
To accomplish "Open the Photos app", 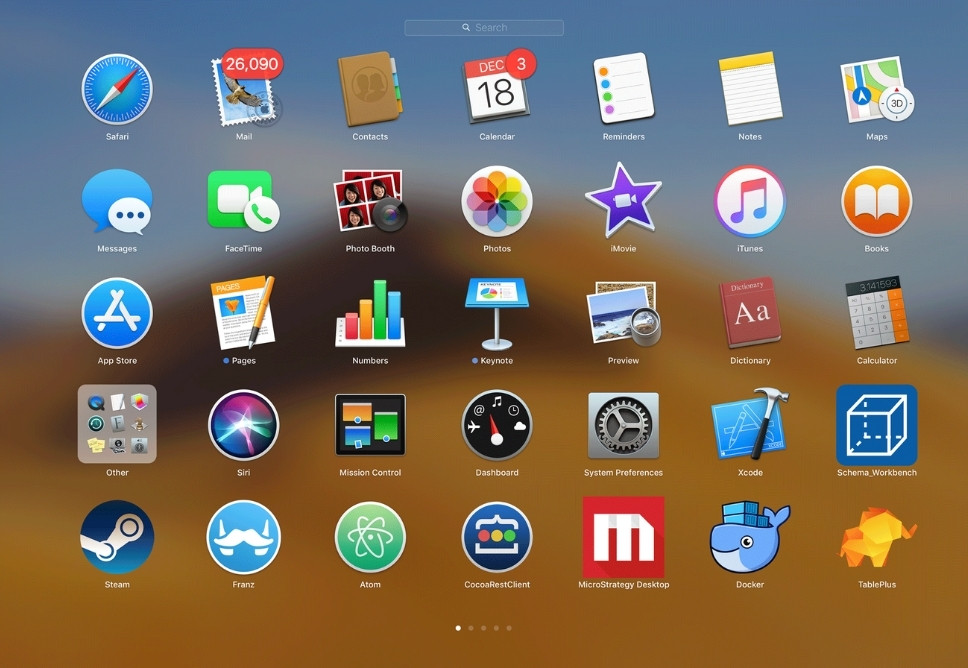I will click(x=496, y=201).
